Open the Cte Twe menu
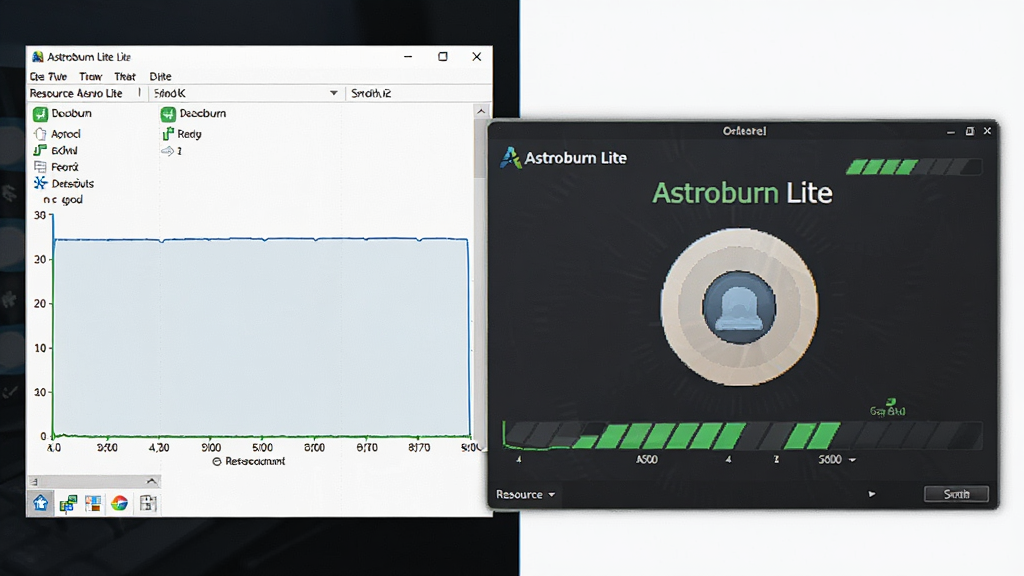 tap(48, 76)
